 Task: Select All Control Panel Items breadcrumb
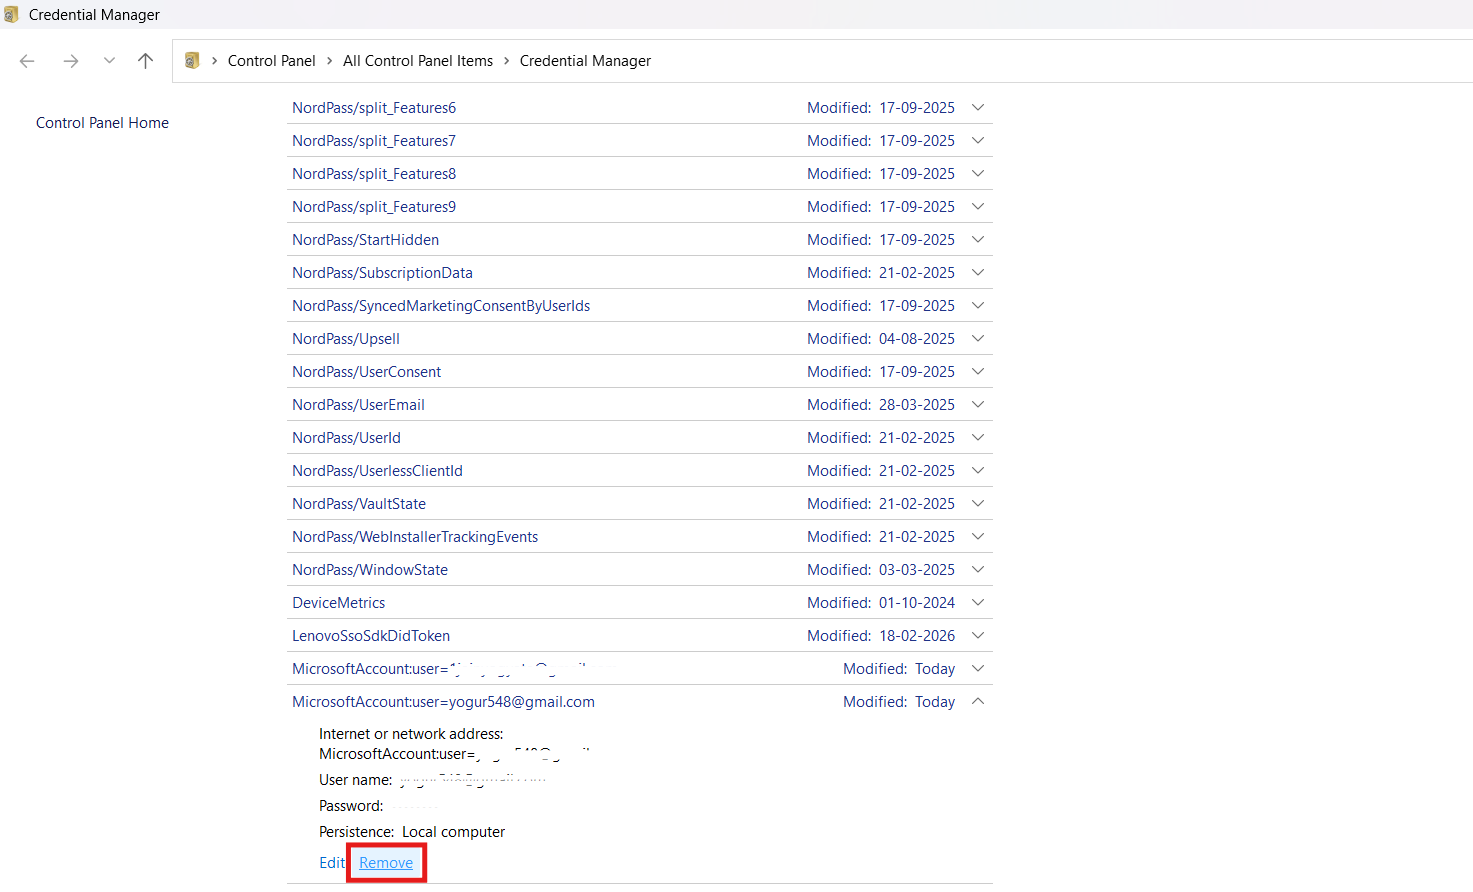click(x=417, y=61)
